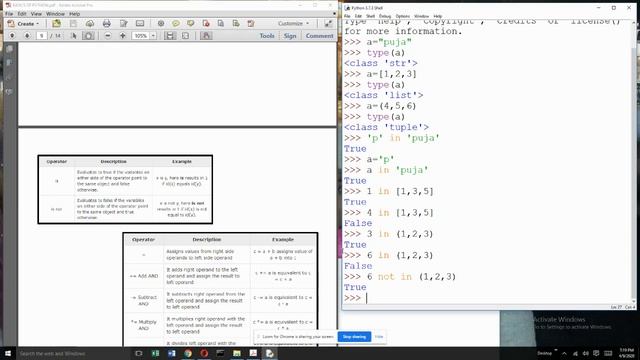Click the Edit document pencil icon

pos(123,24)
